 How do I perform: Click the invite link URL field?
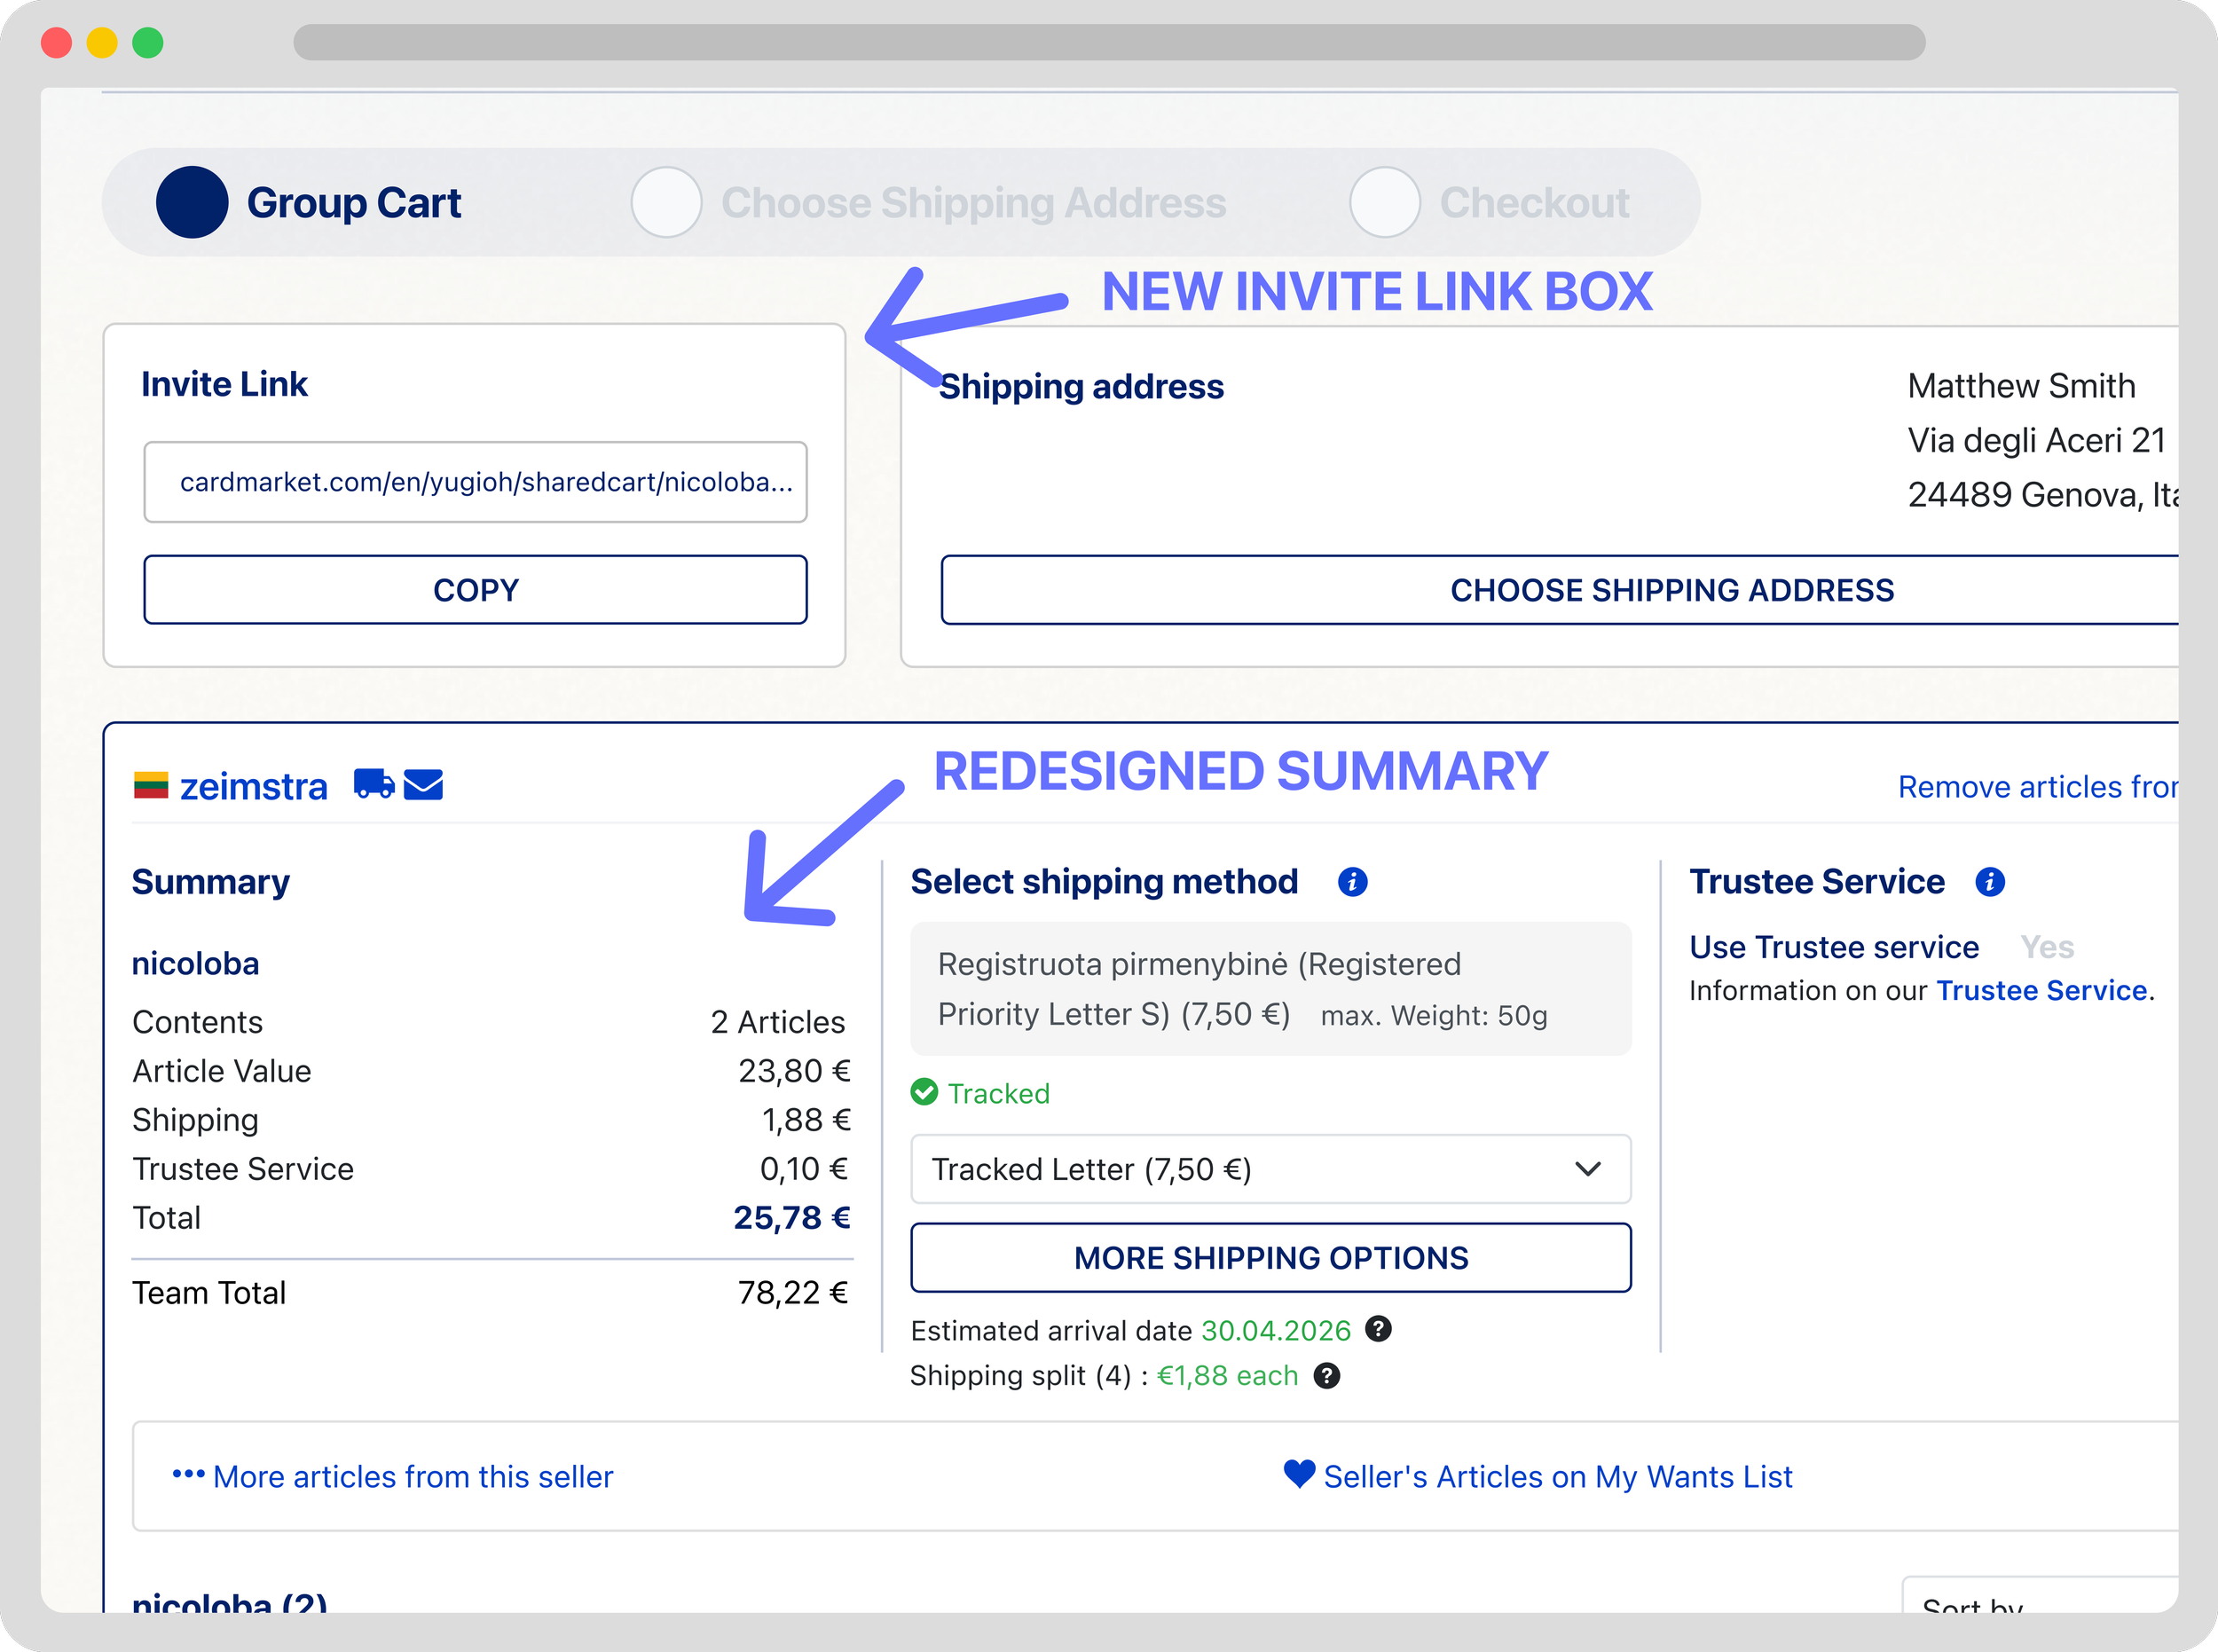click(x=475, y=482)
